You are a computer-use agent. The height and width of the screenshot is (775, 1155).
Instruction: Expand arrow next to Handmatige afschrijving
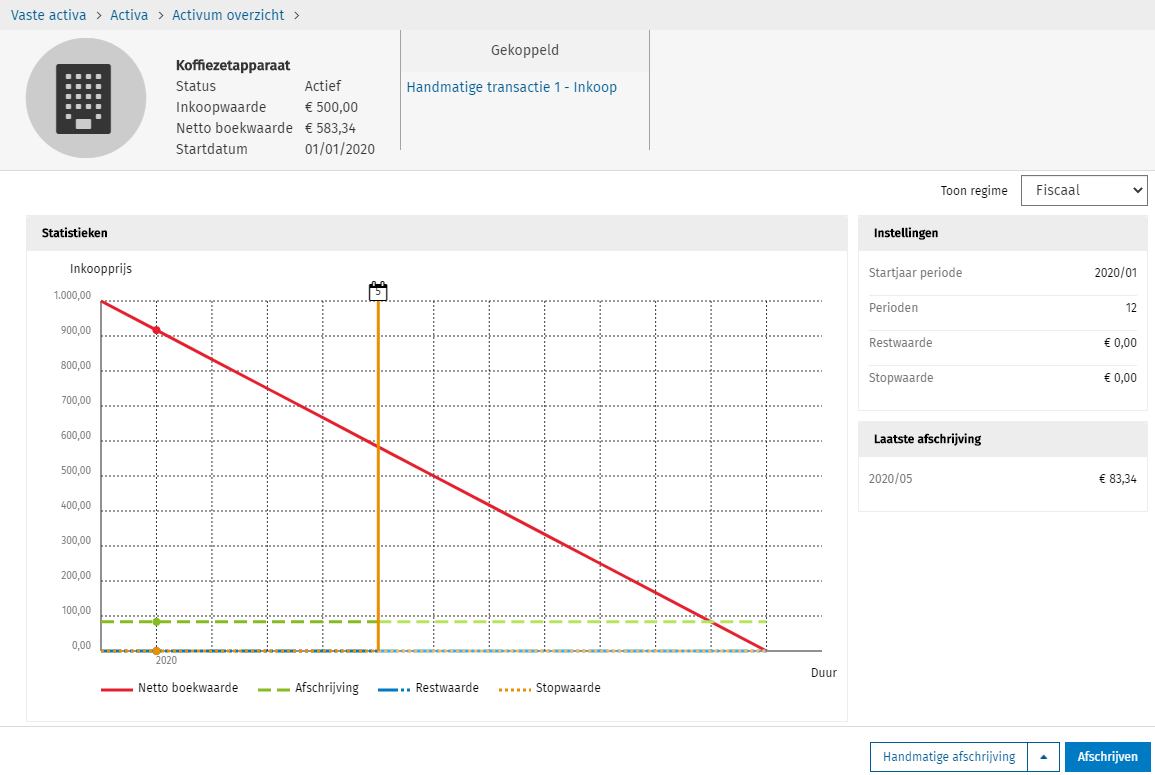click(x=1043, y=757)
